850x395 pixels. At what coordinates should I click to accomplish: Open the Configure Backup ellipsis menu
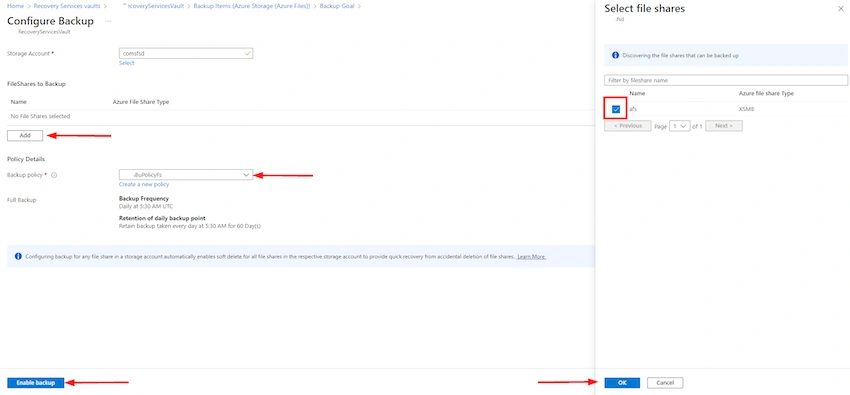(x=108, y=21)
